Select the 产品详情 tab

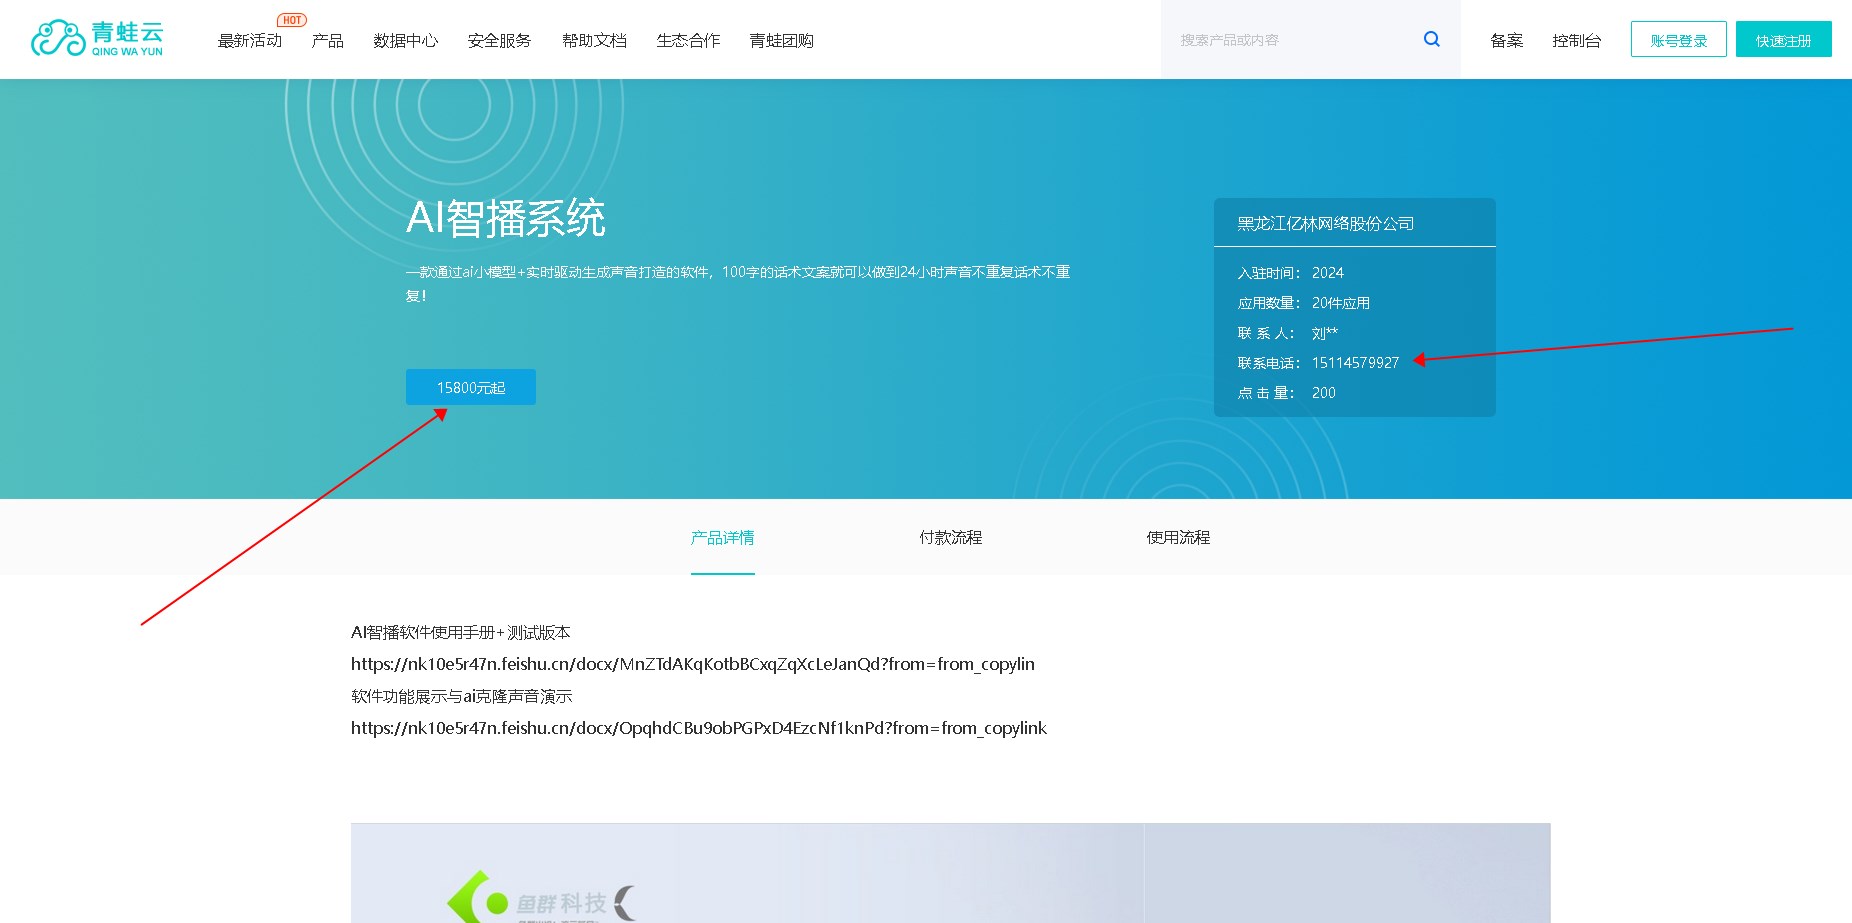[722, 538]
